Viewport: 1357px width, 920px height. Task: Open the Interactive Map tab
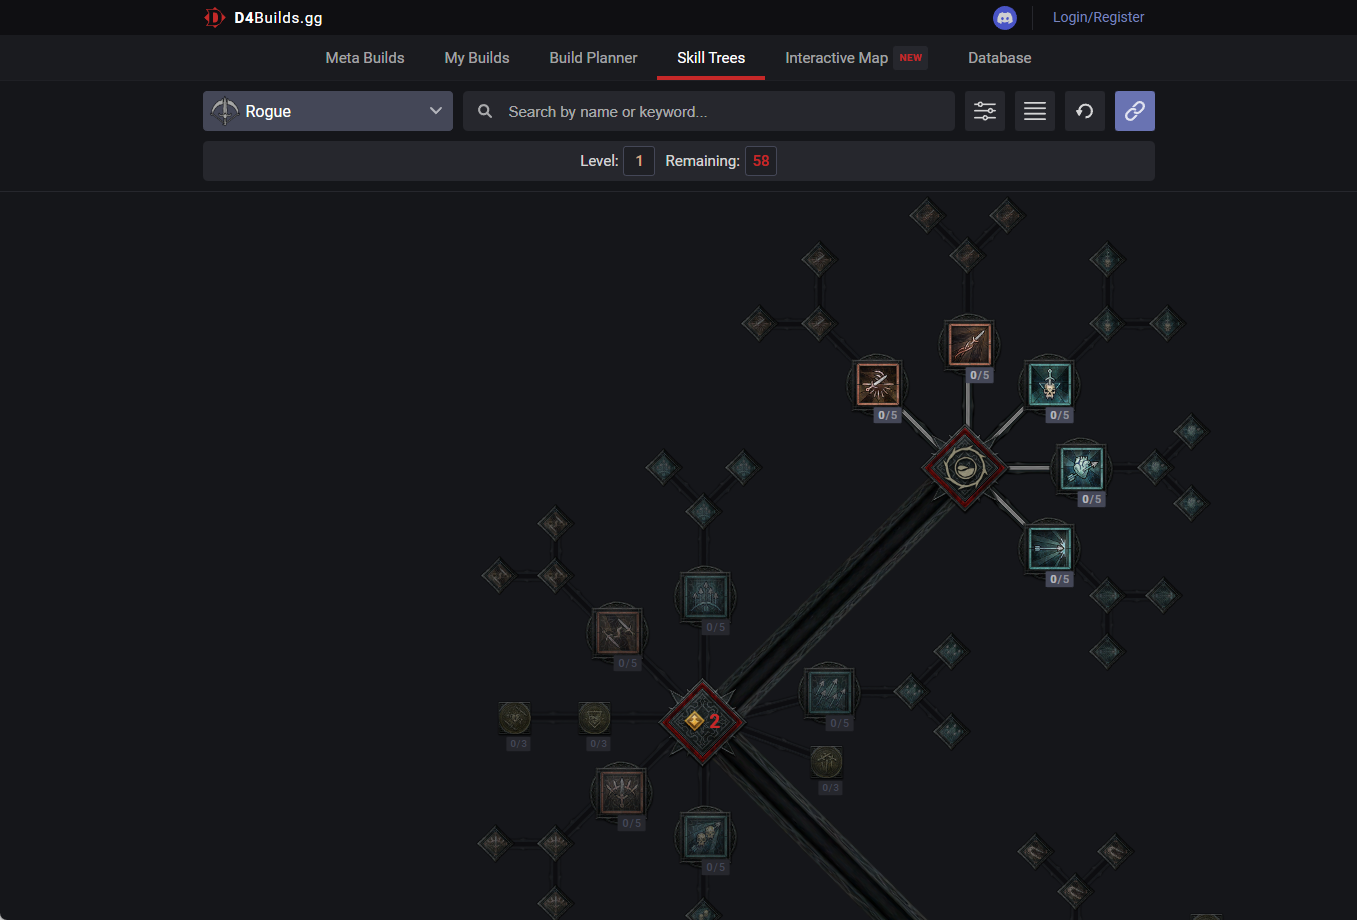pyautogui.click(x=836, y=58)
